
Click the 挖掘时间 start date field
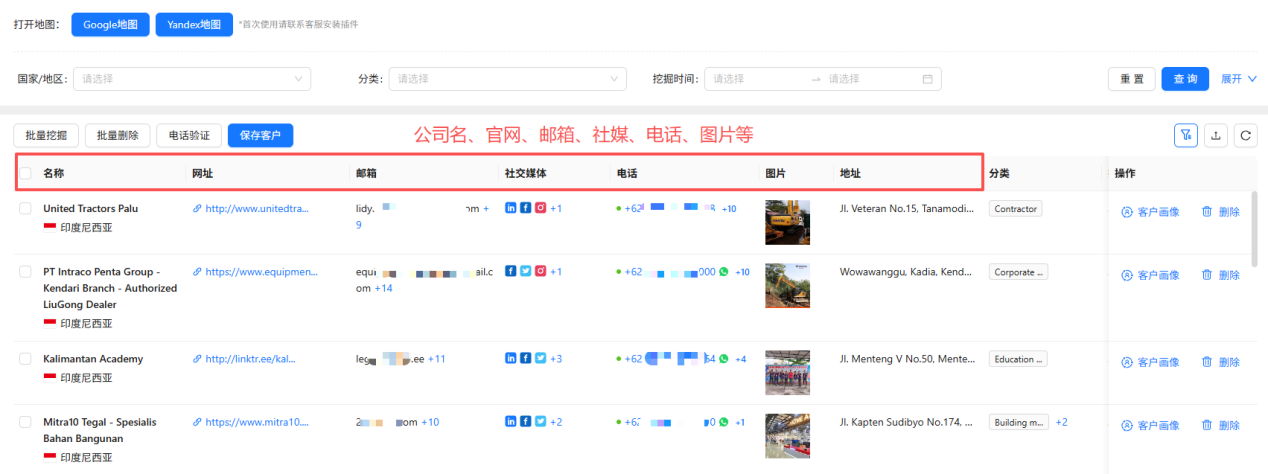756,79
